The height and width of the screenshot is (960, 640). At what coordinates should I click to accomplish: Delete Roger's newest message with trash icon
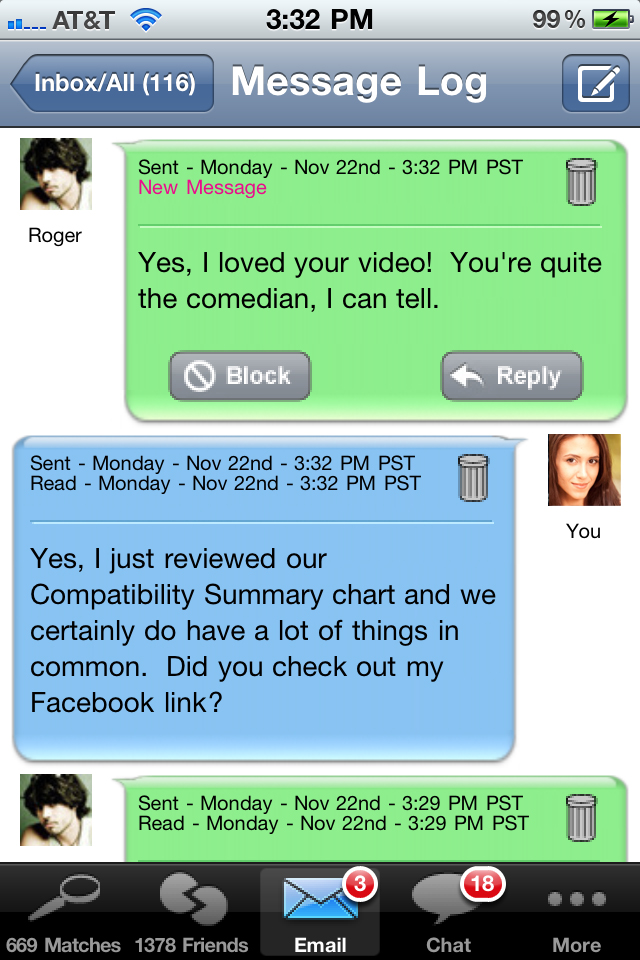coord(581,182)
